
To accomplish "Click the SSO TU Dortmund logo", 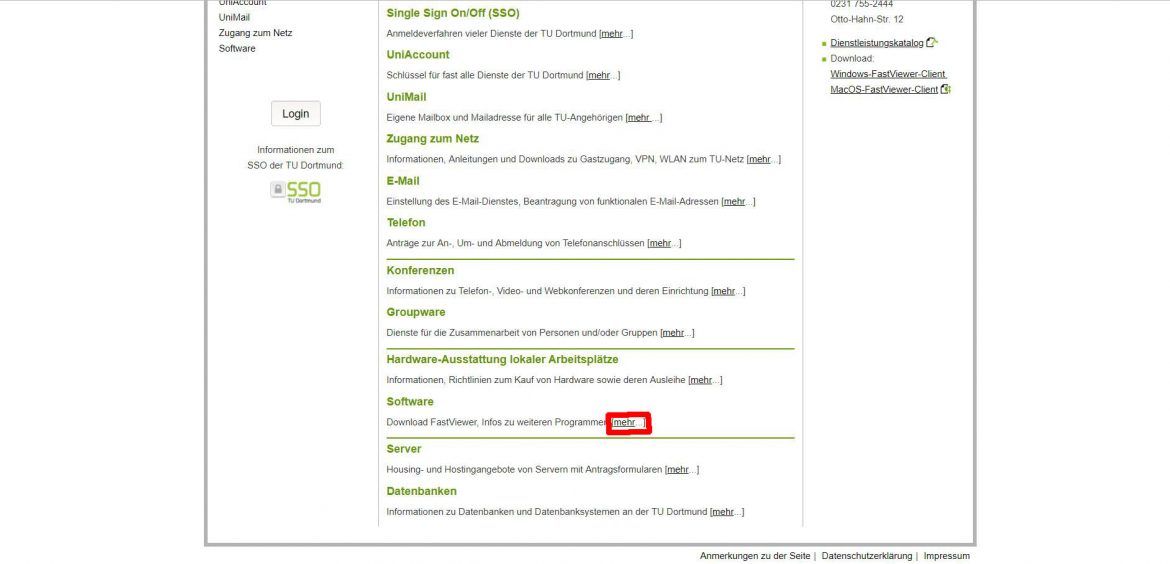I will [x=295, y=191].
